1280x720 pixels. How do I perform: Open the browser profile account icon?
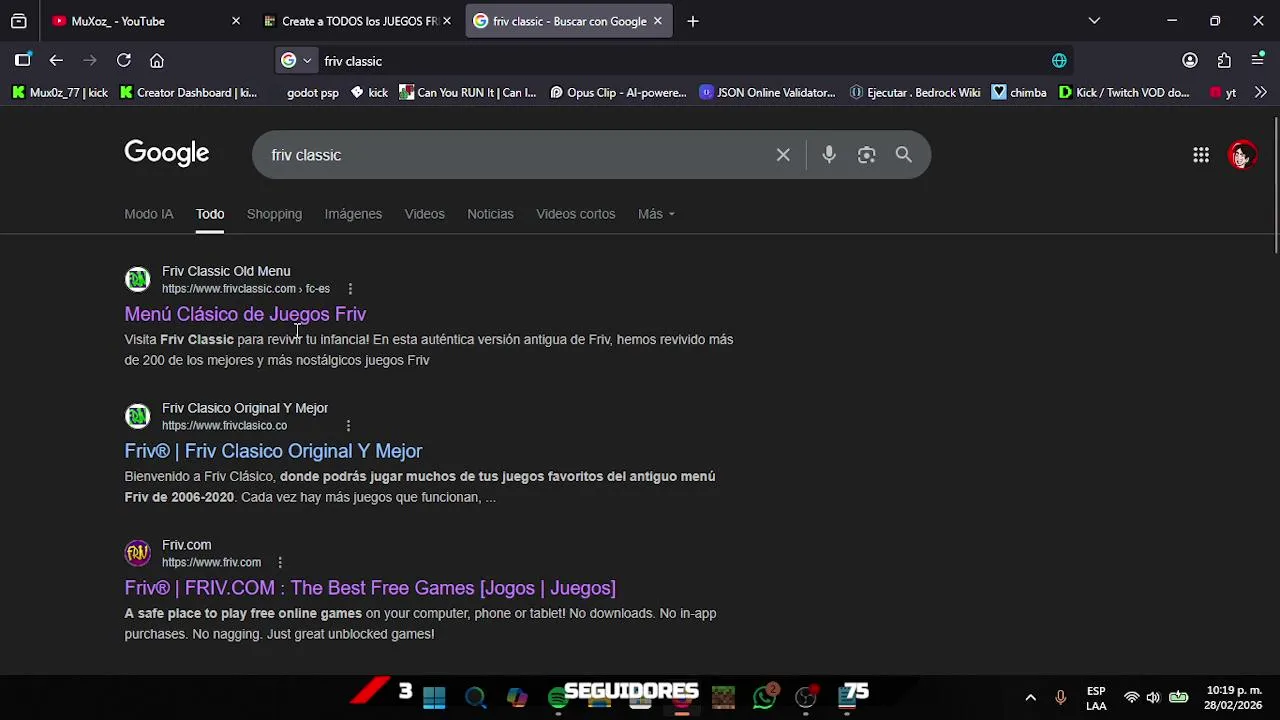click(1190, 60)
